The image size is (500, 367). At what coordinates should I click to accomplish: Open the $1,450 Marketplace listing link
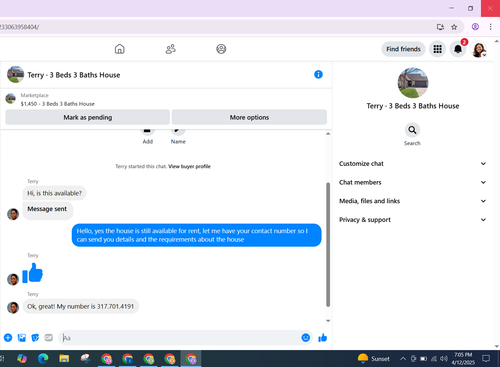(x=57, y=104)
